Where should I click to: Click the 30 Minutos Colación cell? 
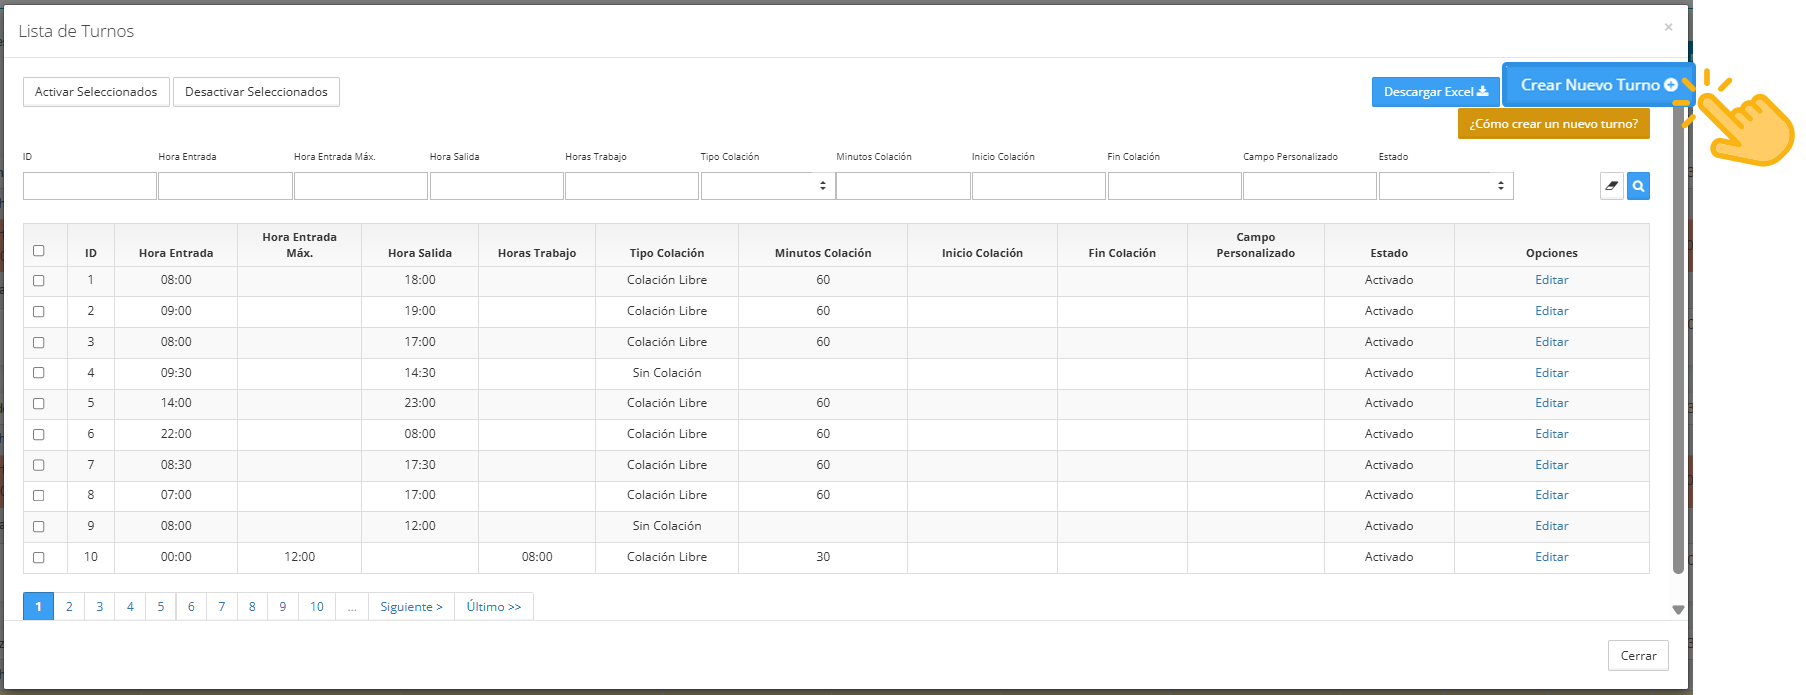tap(823, 557)
